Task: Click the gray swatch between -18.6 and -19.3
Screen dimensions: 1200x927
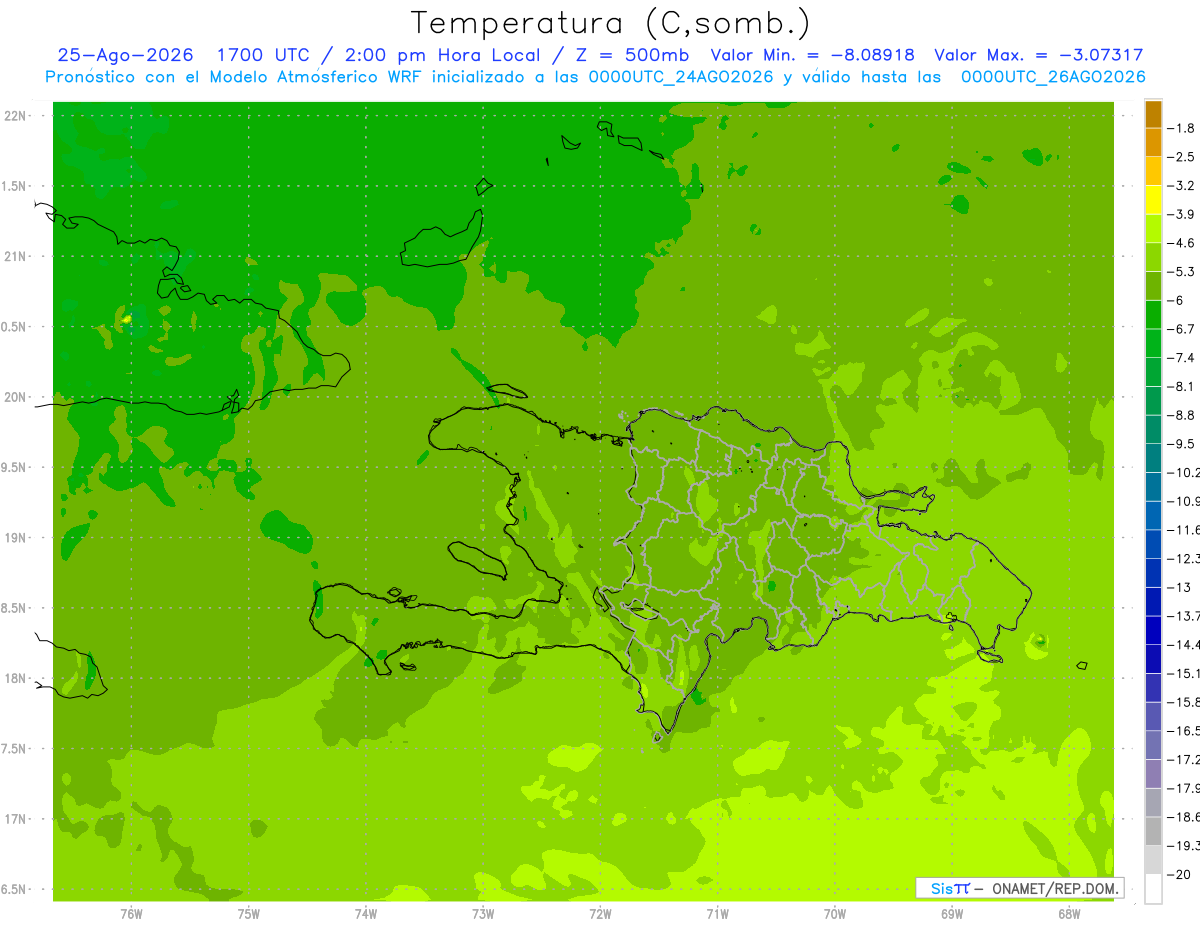Action: point(1153,831)
